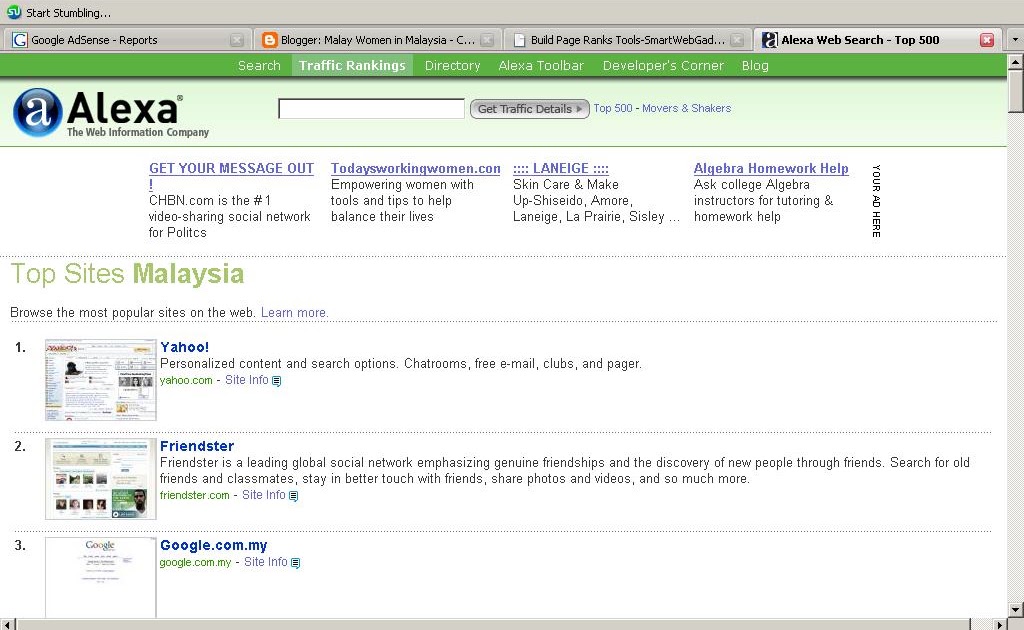
Task: Open Site Info for Yahoo!
Action: [x=246, y=380]
